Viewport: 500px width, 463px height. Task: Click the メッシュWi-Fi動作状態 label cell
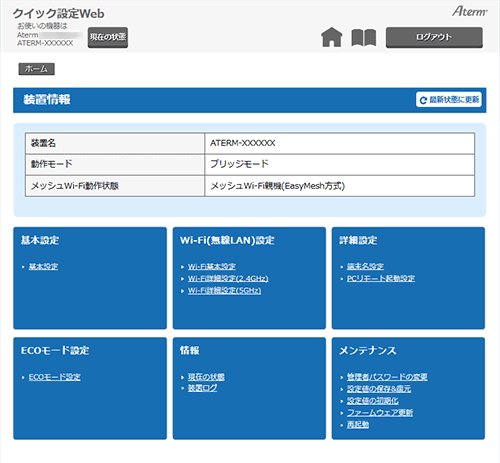pos(115,186)
